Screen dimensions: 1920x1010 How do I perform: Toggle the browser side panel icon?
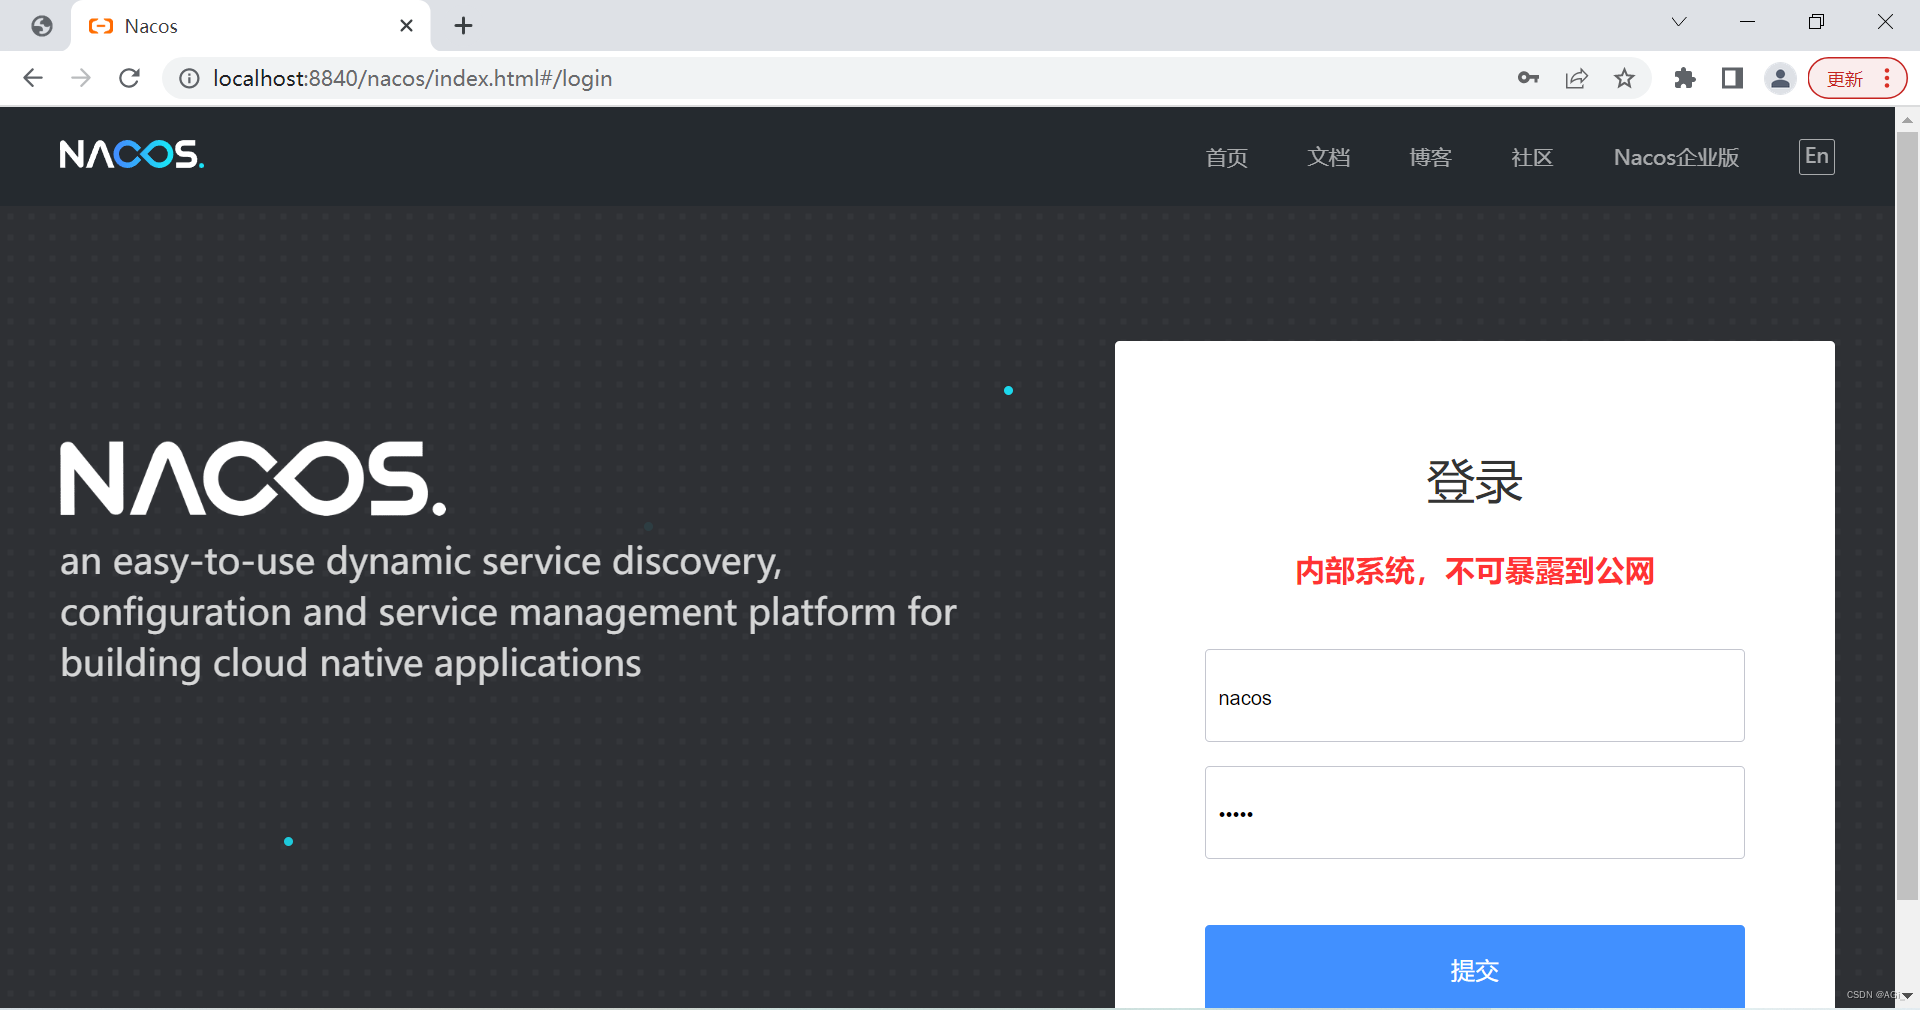tap(1732, 78)
